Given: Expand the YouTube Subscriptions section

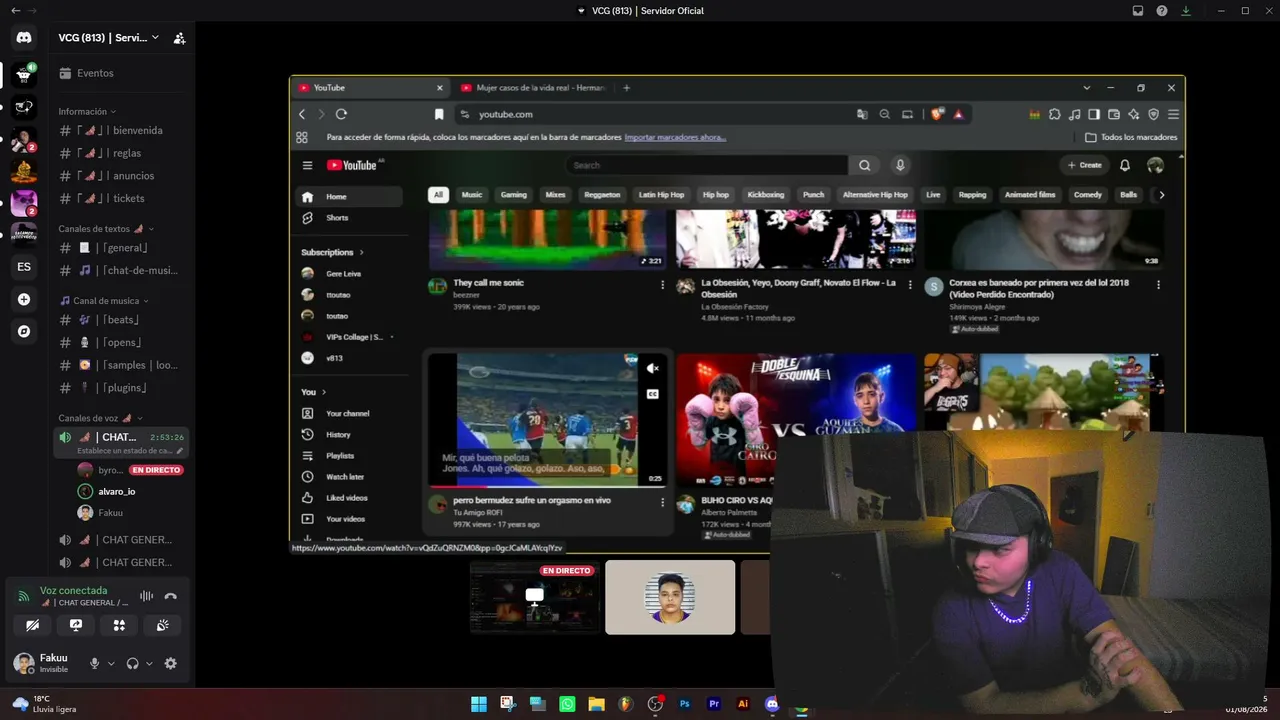Looking at the screenshot, I should (332, 252).
